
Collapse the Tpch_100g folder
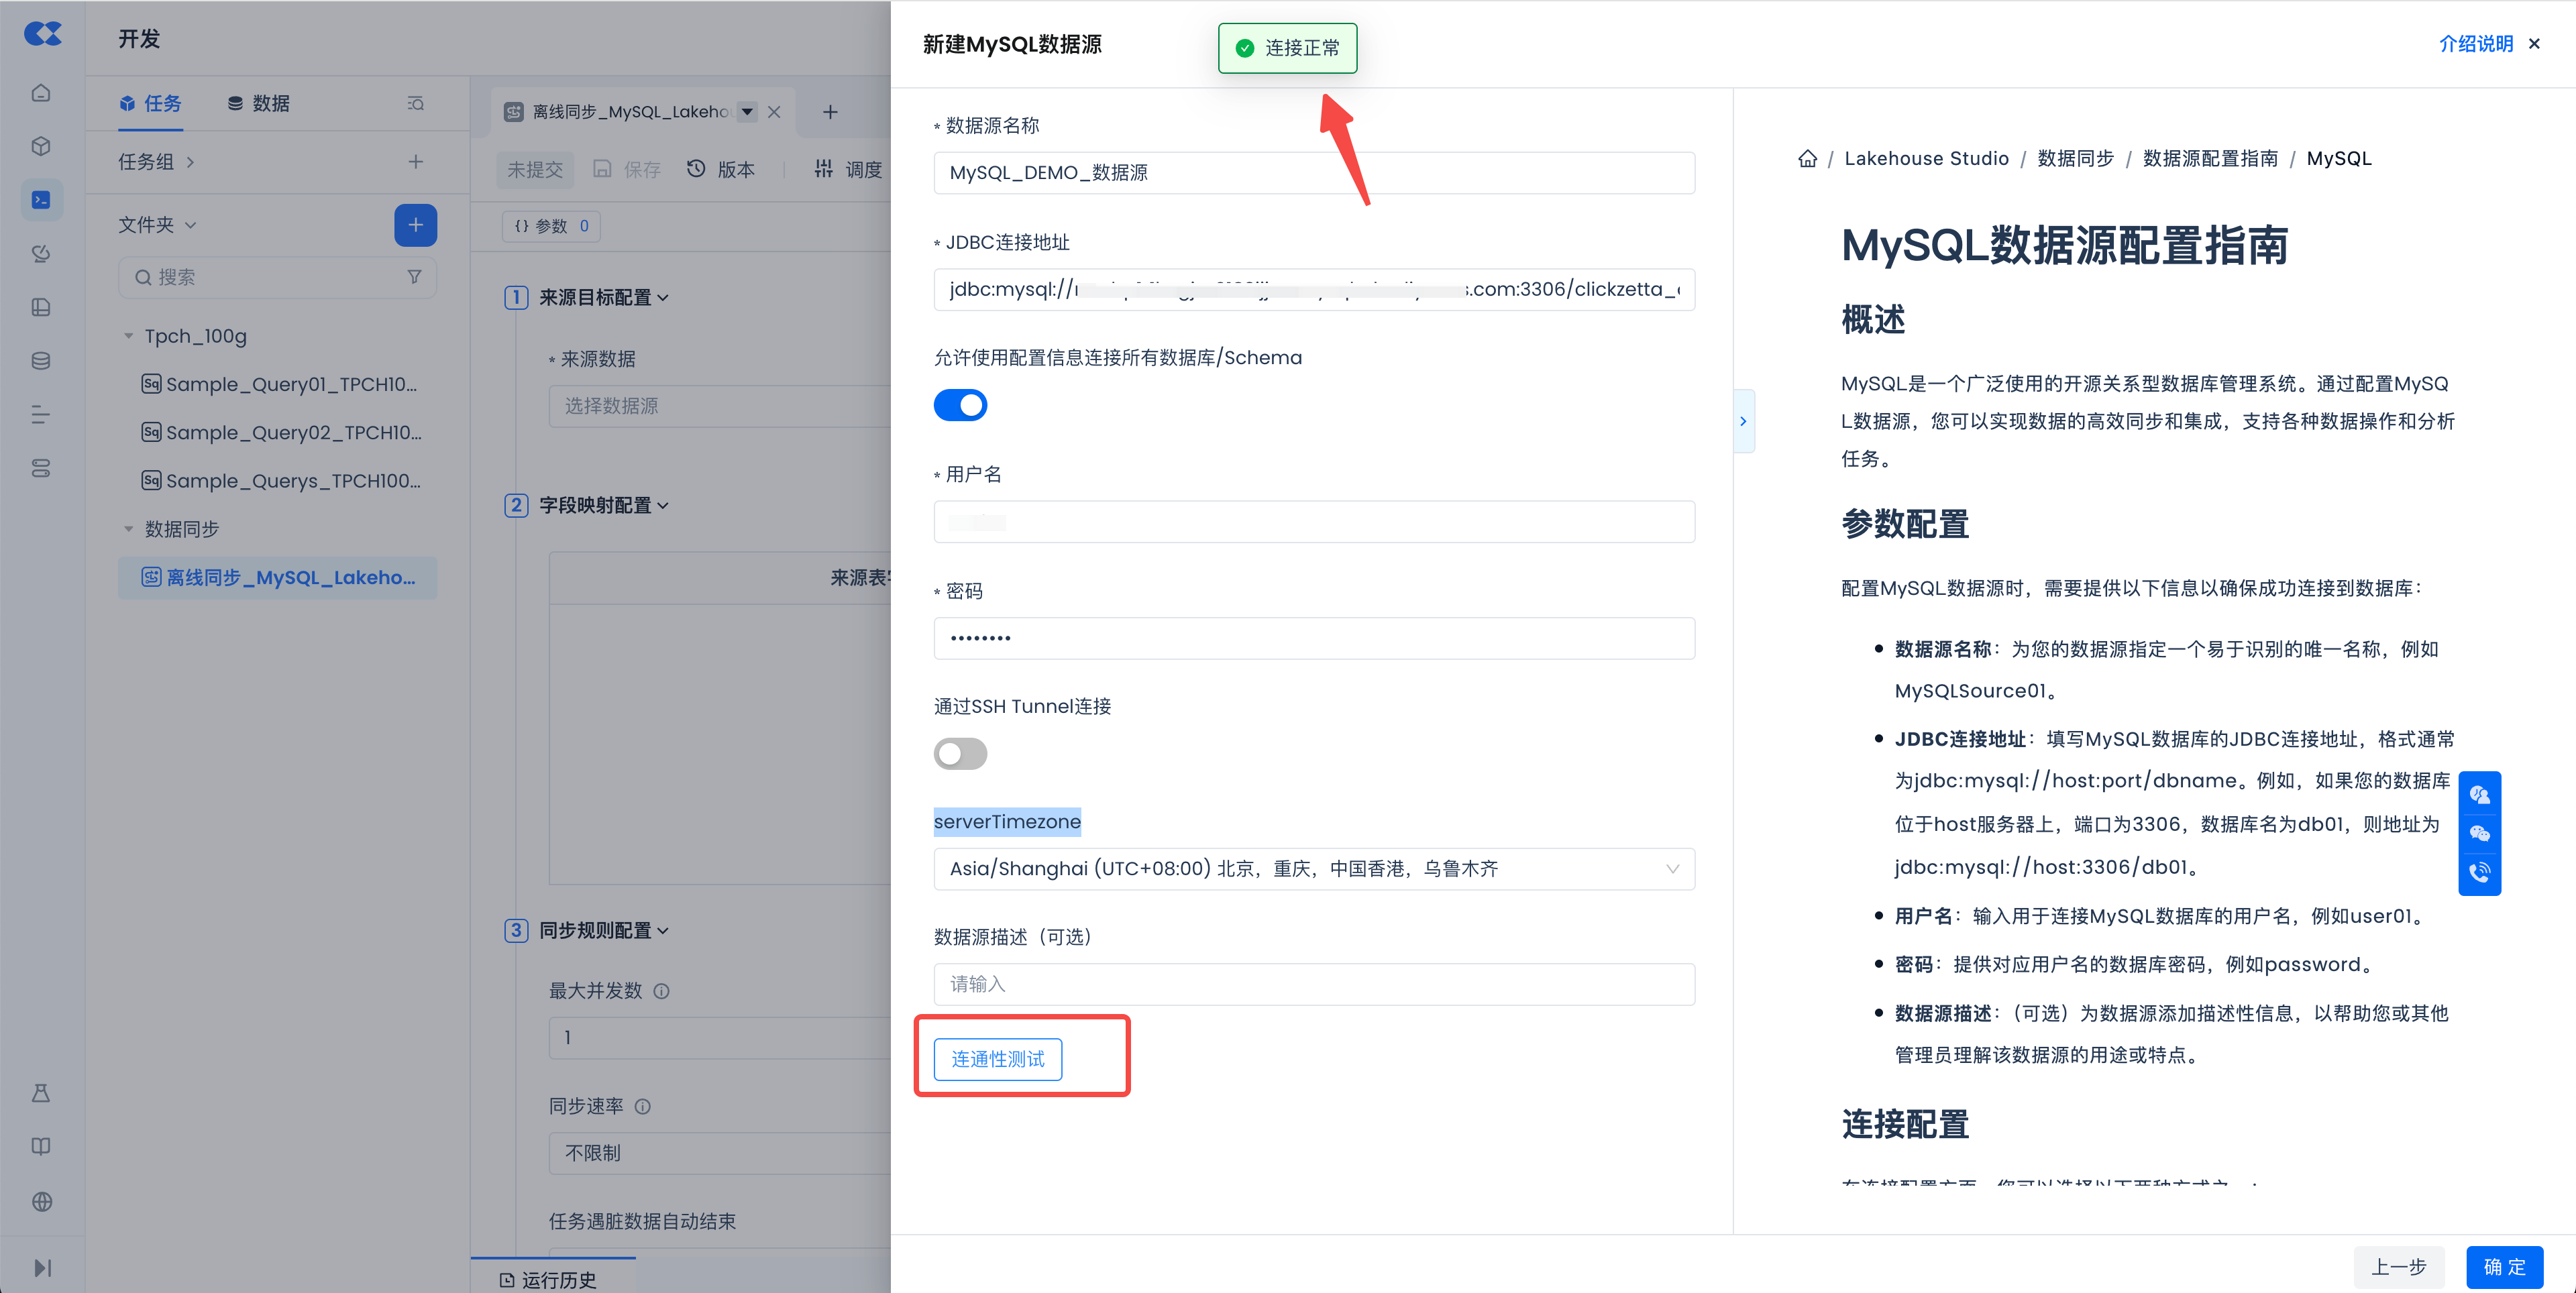[x=129, y=336]
